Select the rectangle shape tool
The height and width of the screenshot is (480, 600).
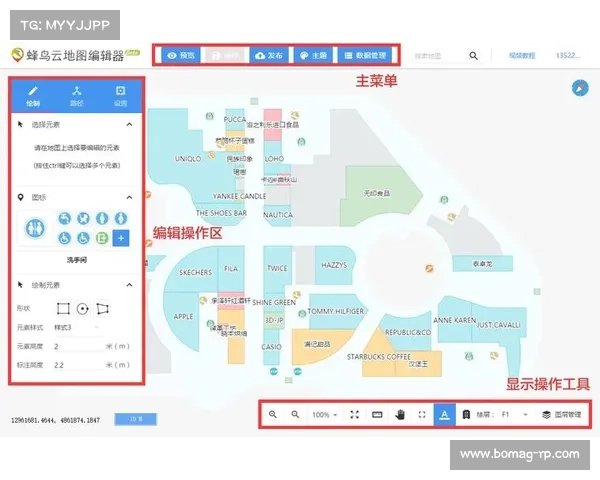pyautogui.click(x=63, y=308)
